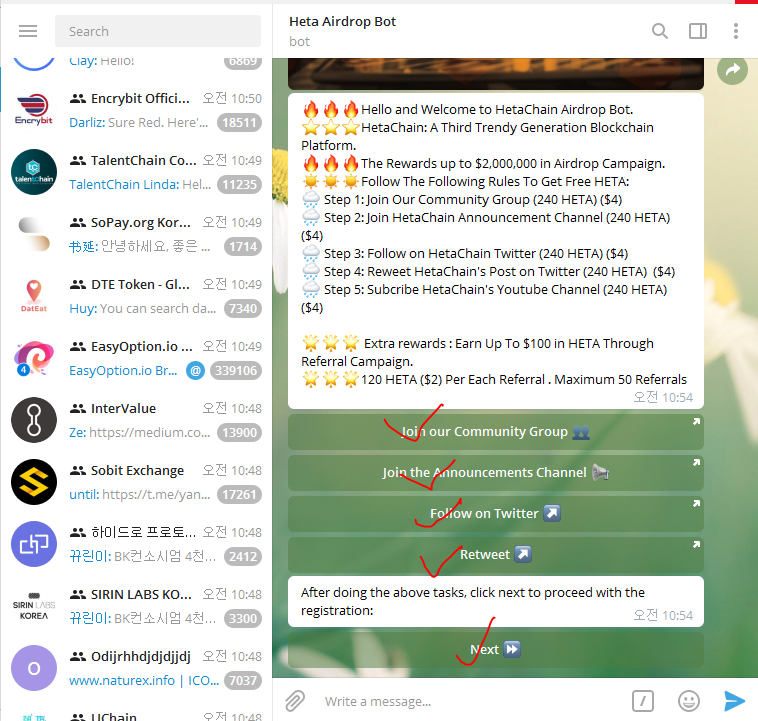This screenshot has height=721, width=758.
Task: Open the DTE Token chat
Action: [x=136, y=296]
